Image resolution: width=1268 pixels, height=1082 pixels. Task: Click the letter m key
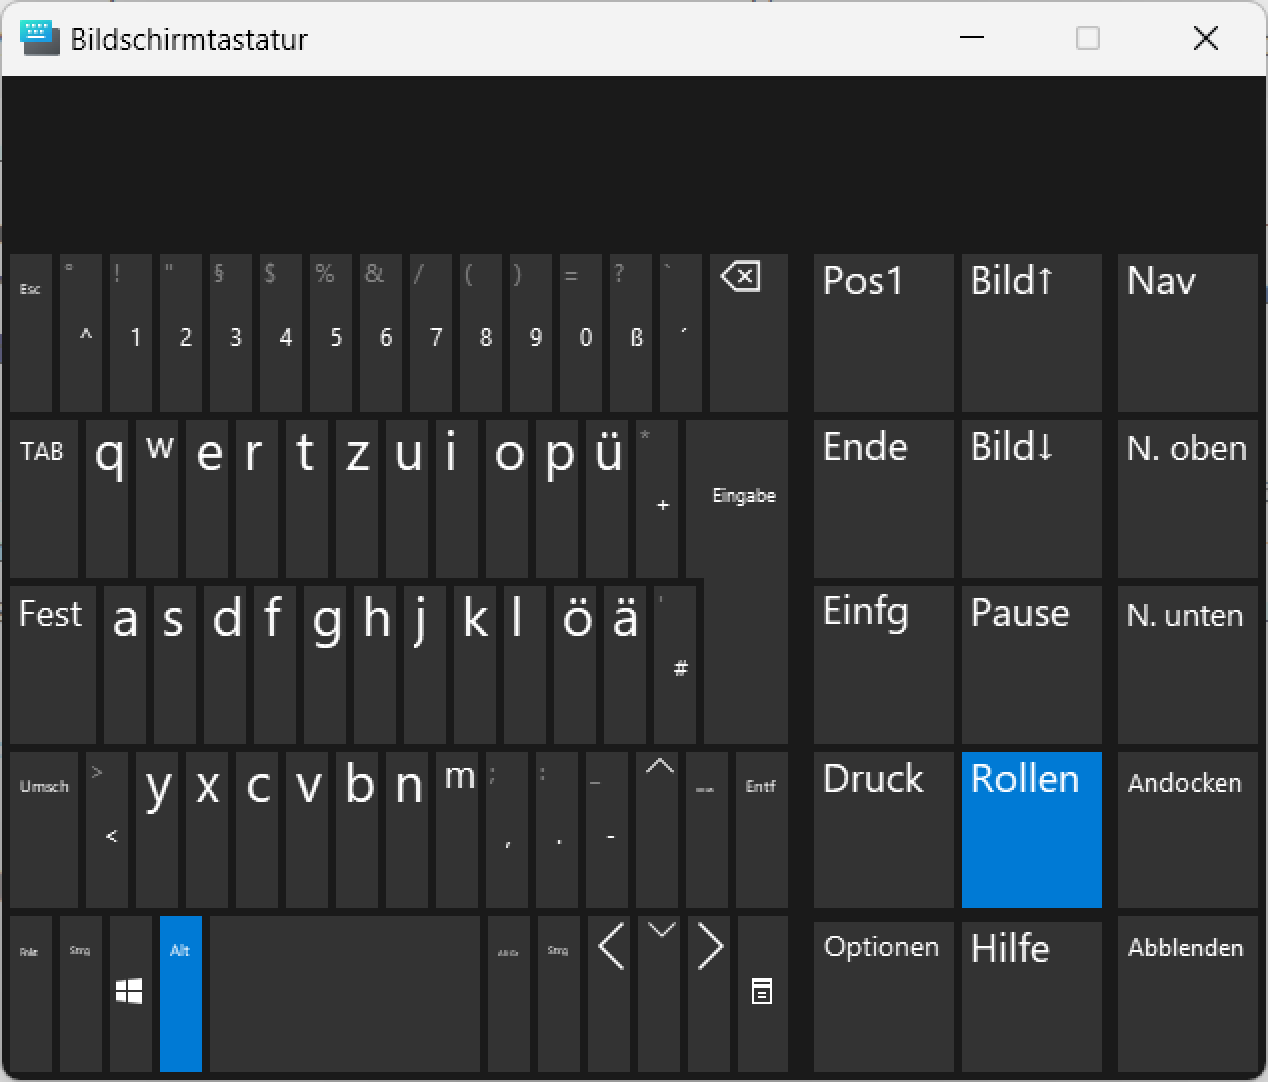pos(457,830)
